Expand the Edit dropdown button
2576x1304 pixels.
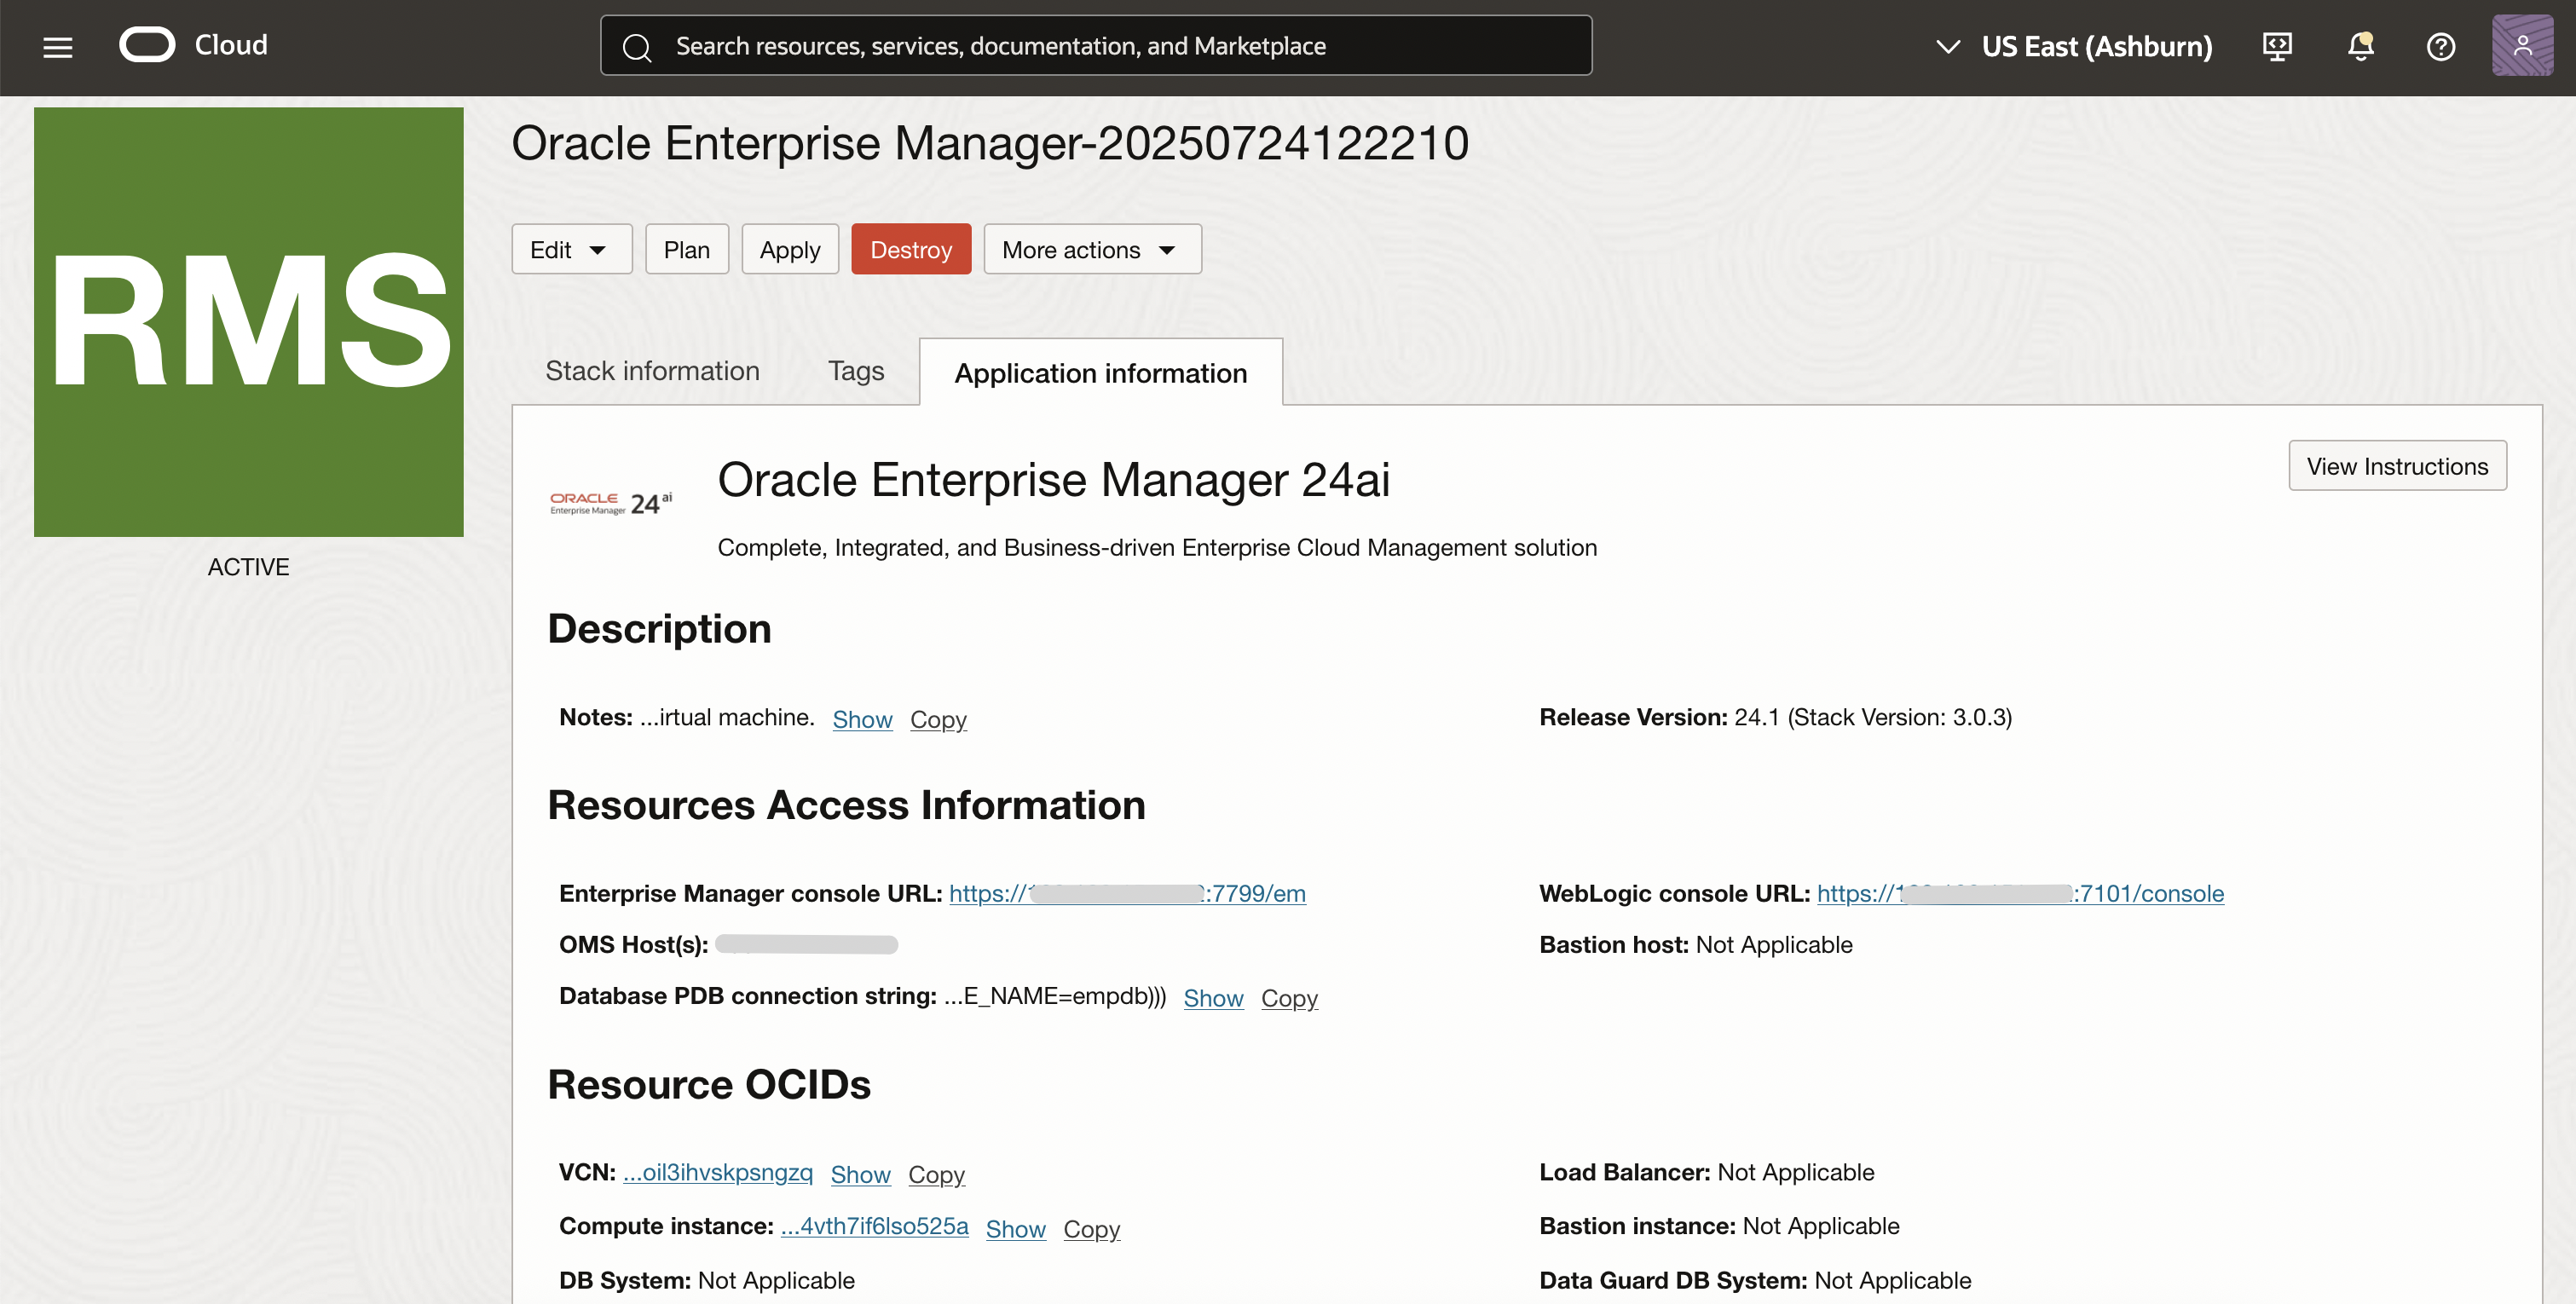click(571, 249)
